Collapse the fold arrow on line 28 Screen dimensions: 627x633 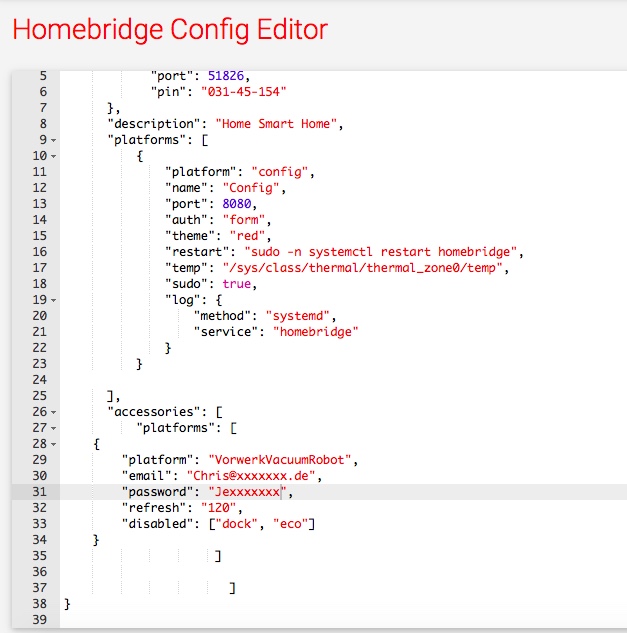[x=53, y=443]
